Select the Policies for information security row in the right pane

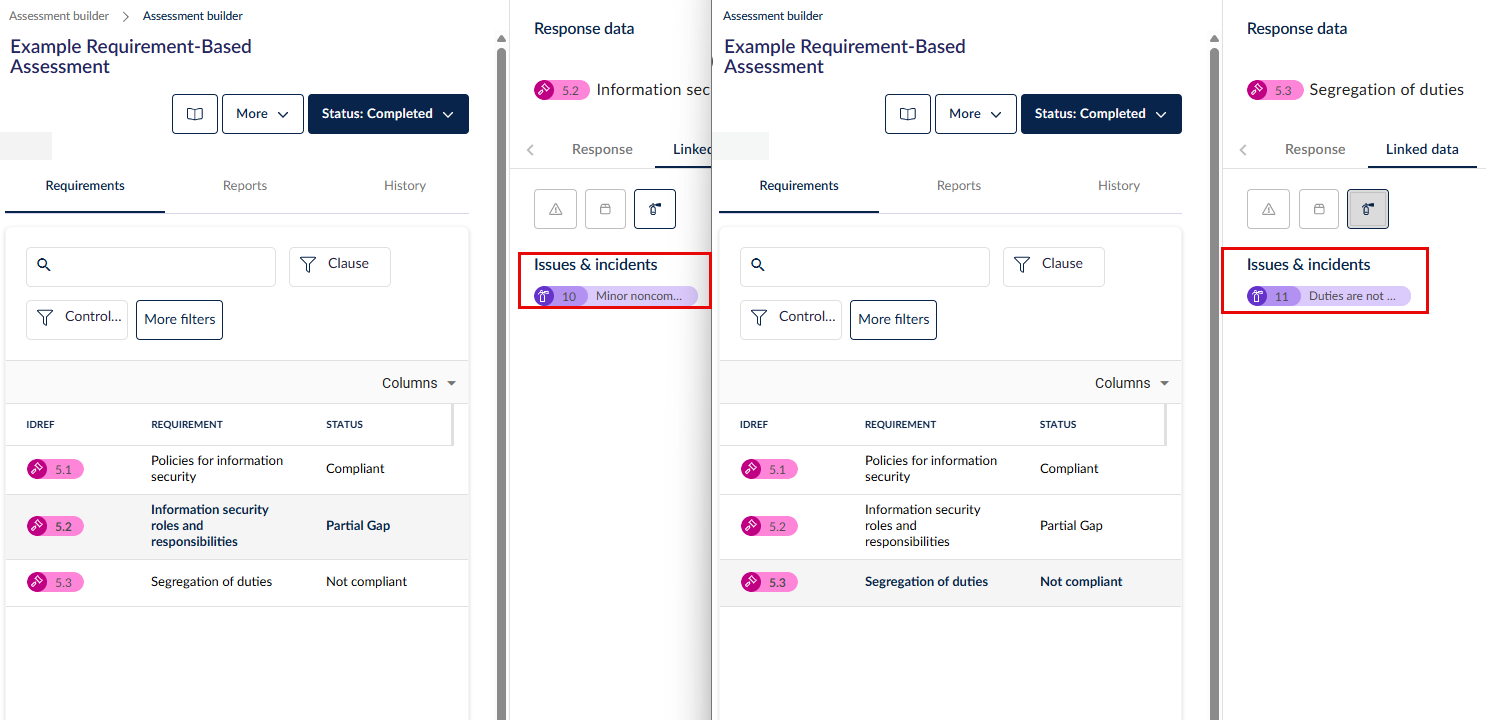coord(930,469)
